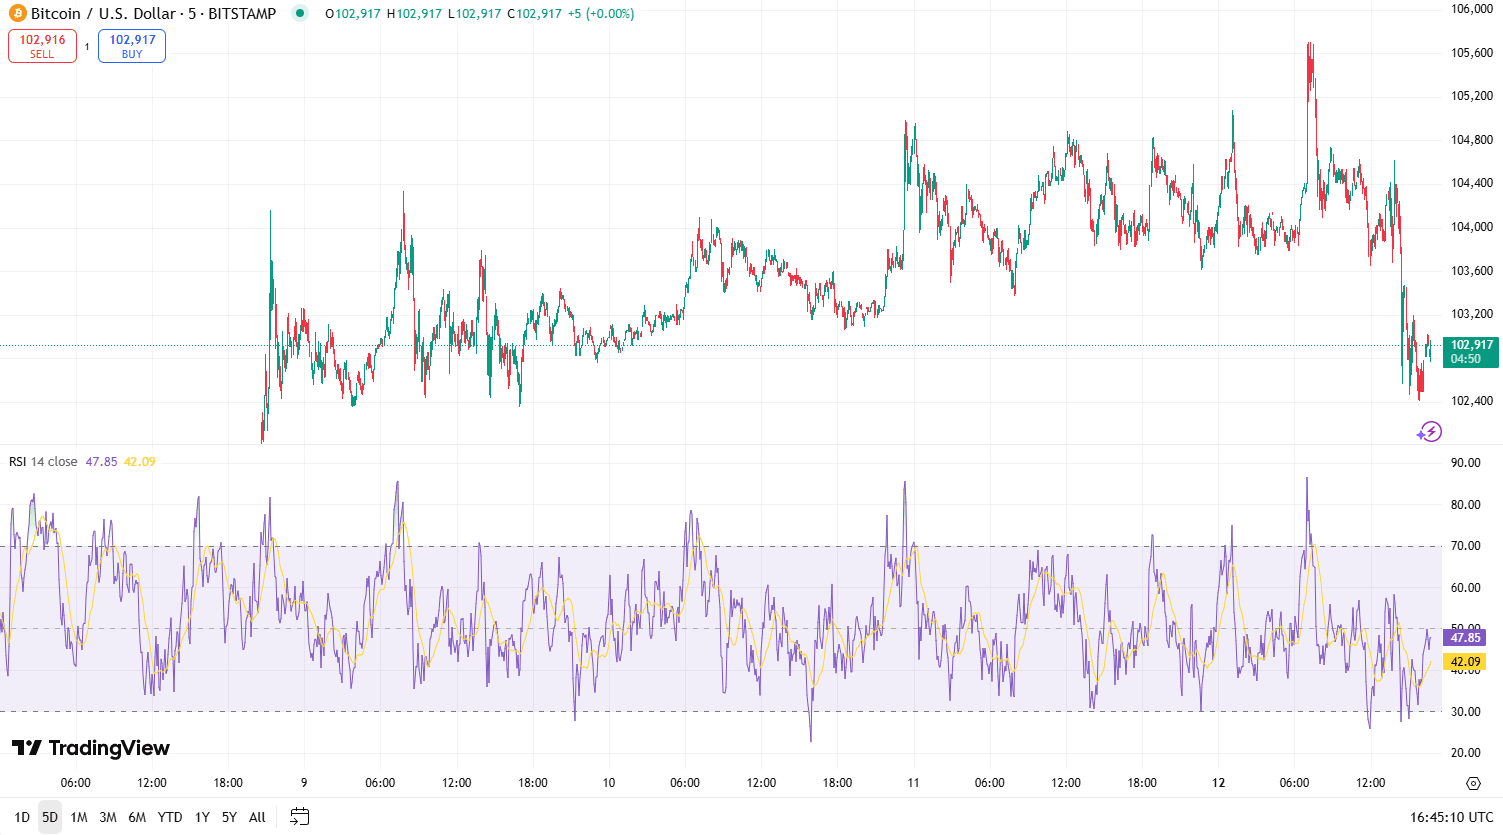
Task: Show the All time range
Action: [x=257, y=817]
